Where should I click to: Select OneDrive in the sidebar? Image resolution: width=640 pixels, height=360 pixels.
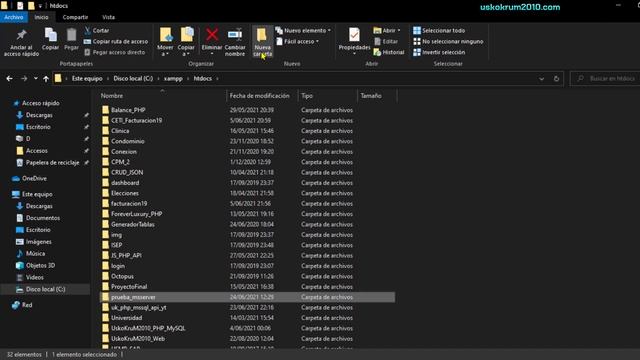[29, 178]
